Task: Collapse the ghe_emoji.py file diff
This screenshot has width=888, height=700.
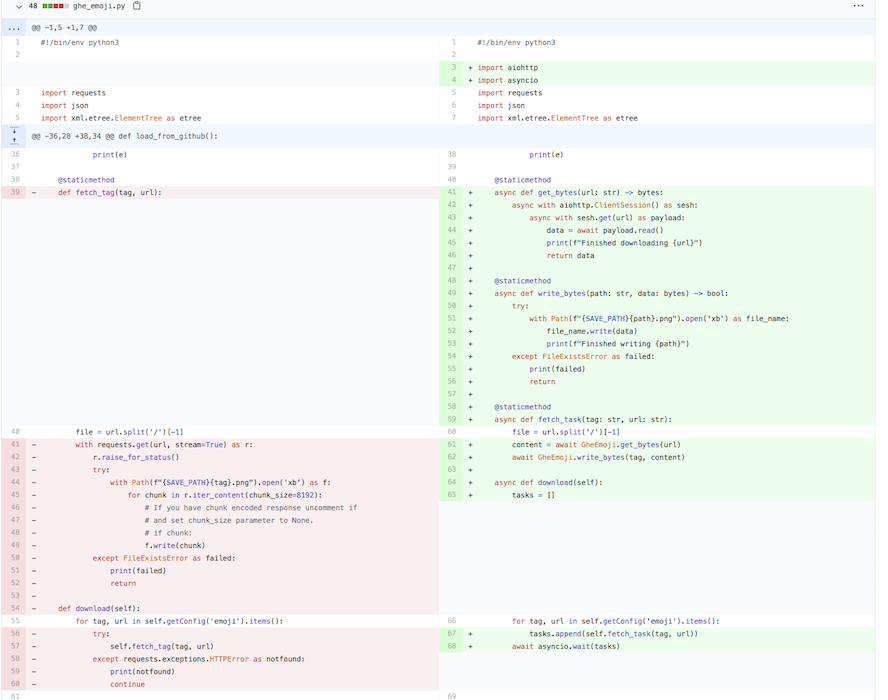Action: point(18,6)
